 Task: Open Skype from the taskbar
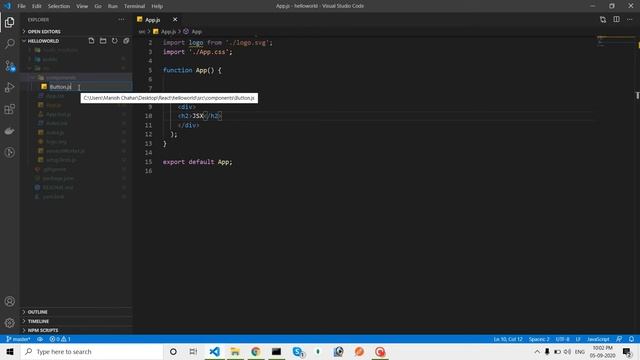pyautogui.click(x=298, y=351)
